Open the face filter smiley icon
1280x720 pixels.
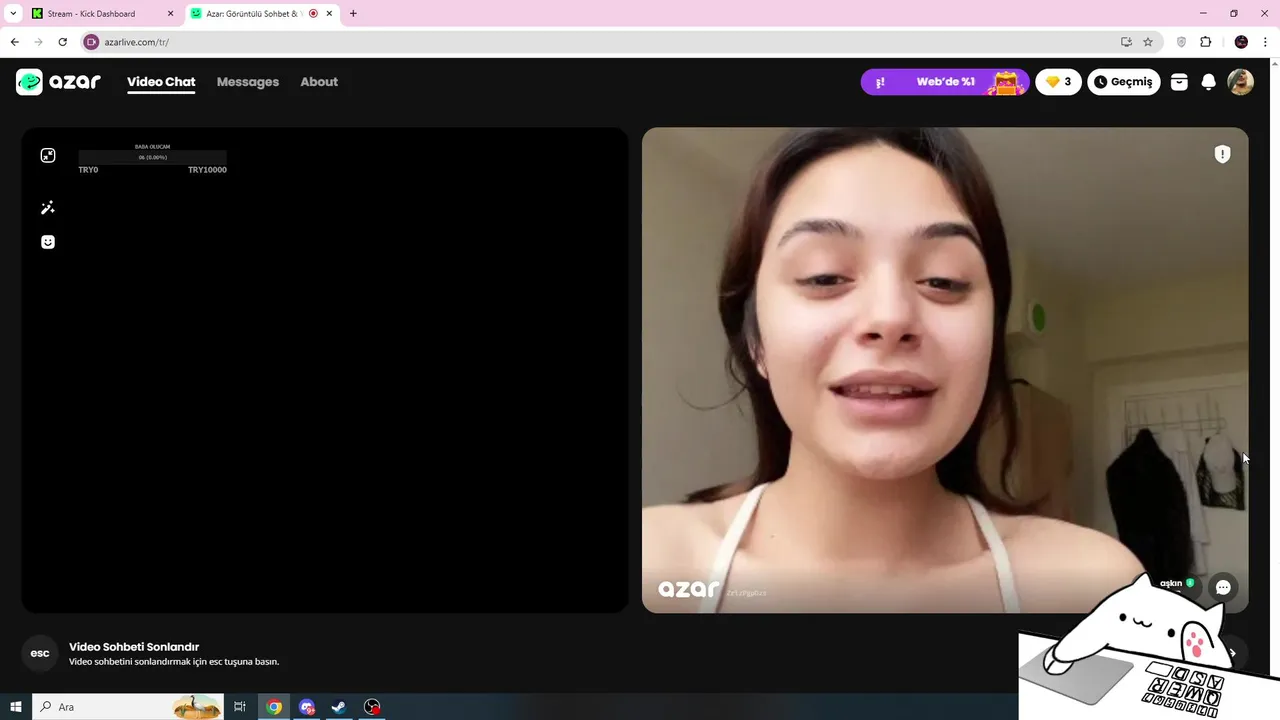point(48,242)
